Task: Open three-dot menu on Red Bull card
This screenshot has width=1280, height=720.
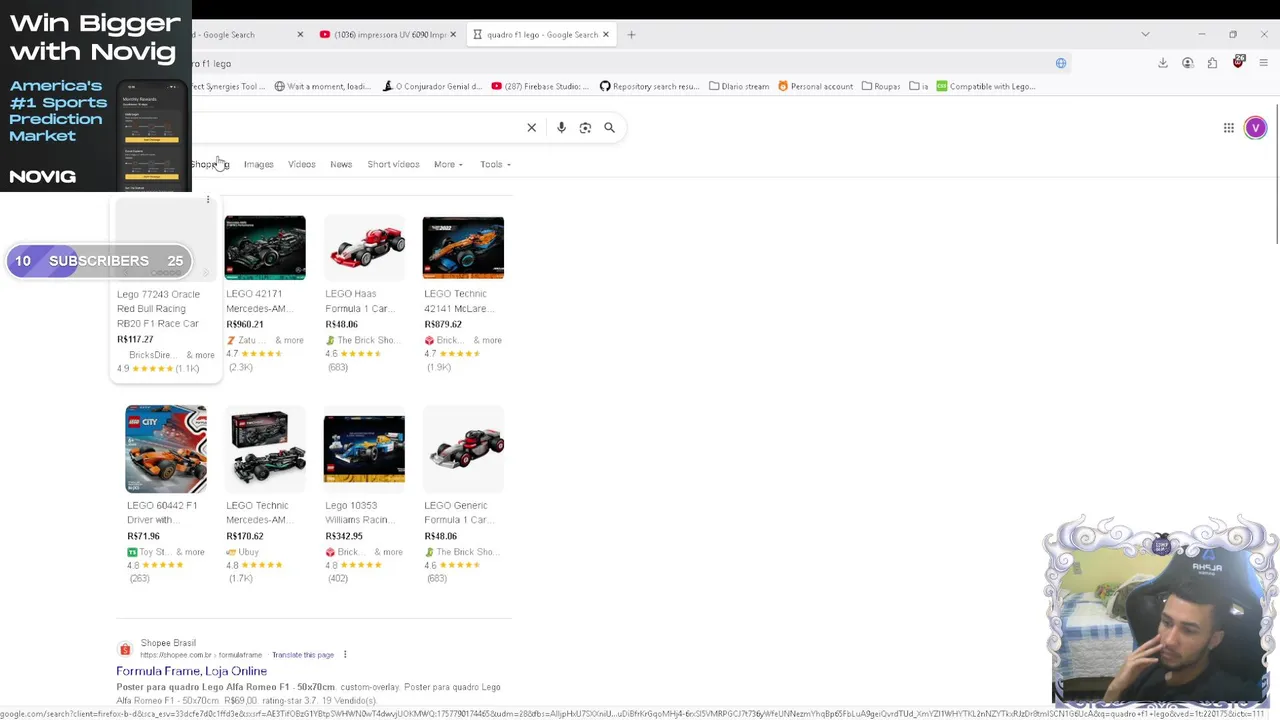Action: [208, 200]
